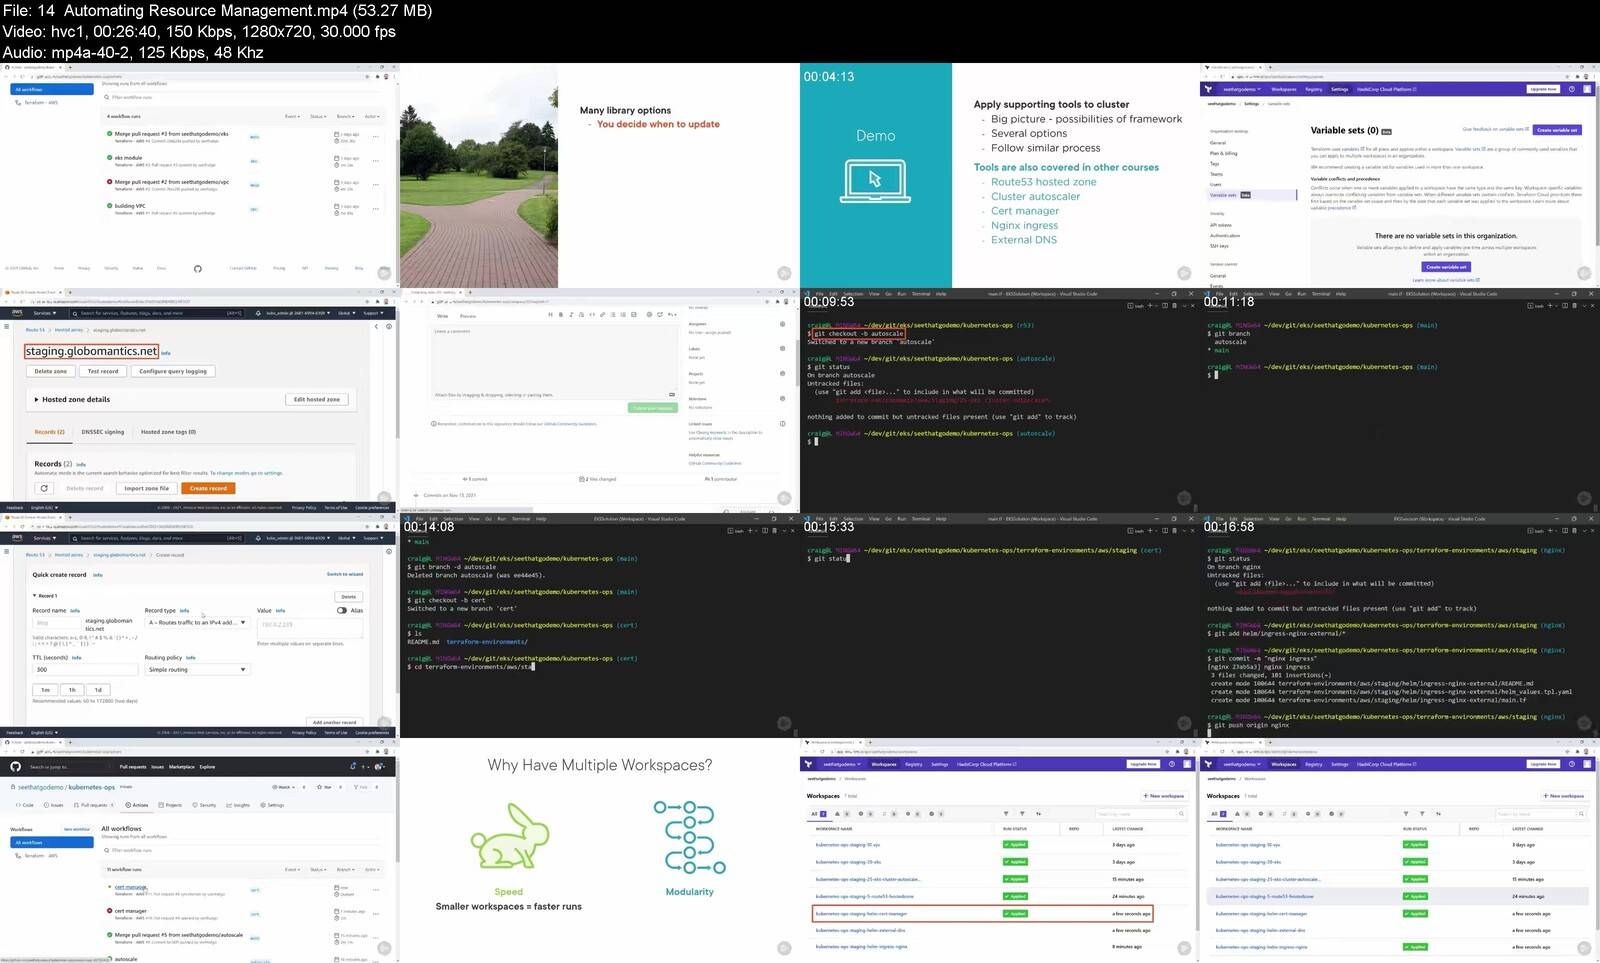
Task: Open Services dropdown in staging.globomantics.net thumbnail
Action: coord(43,313)
